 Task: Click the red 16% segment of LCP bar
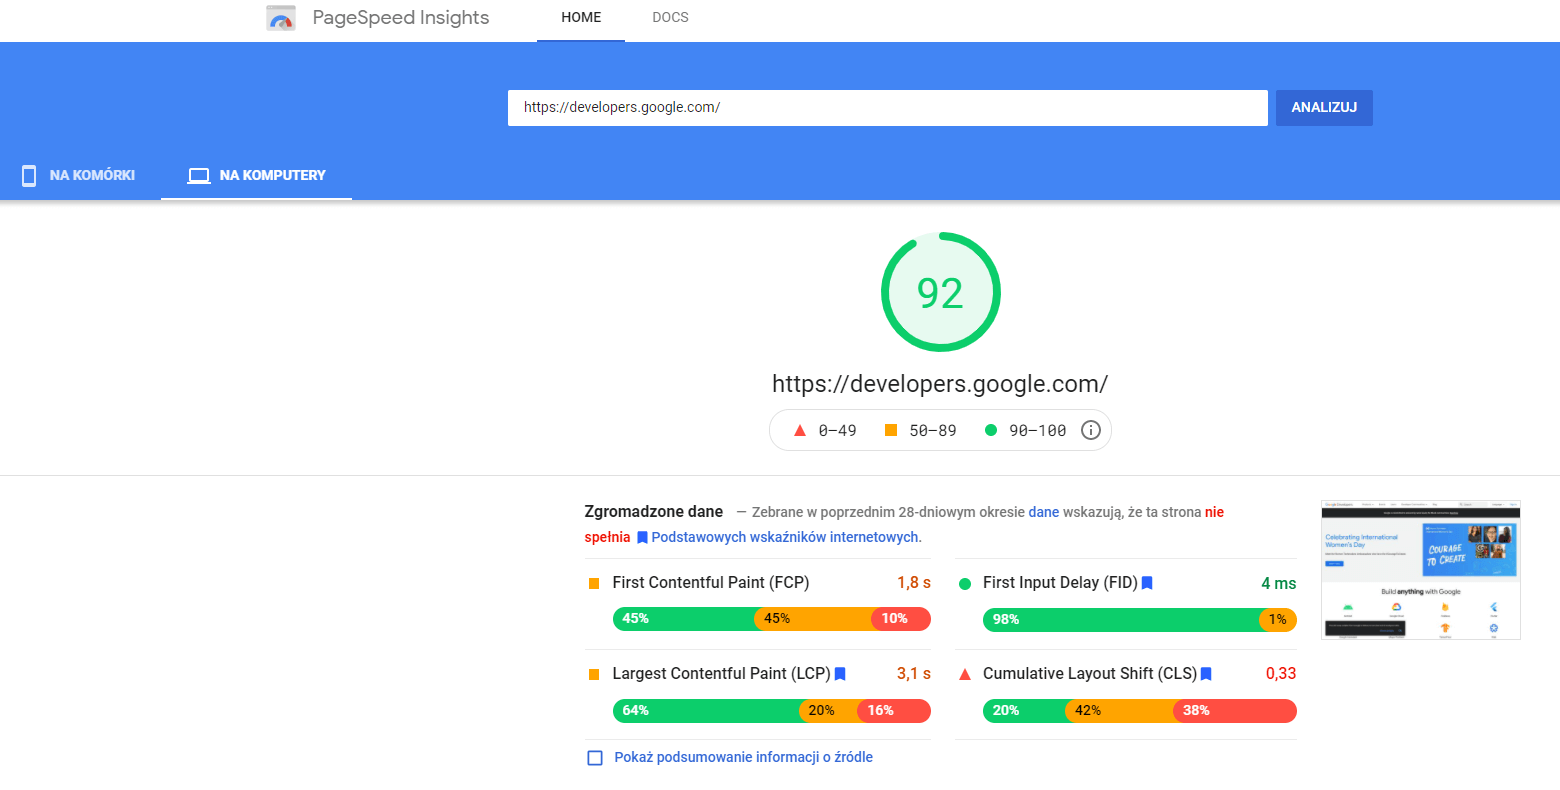point(894,710)
